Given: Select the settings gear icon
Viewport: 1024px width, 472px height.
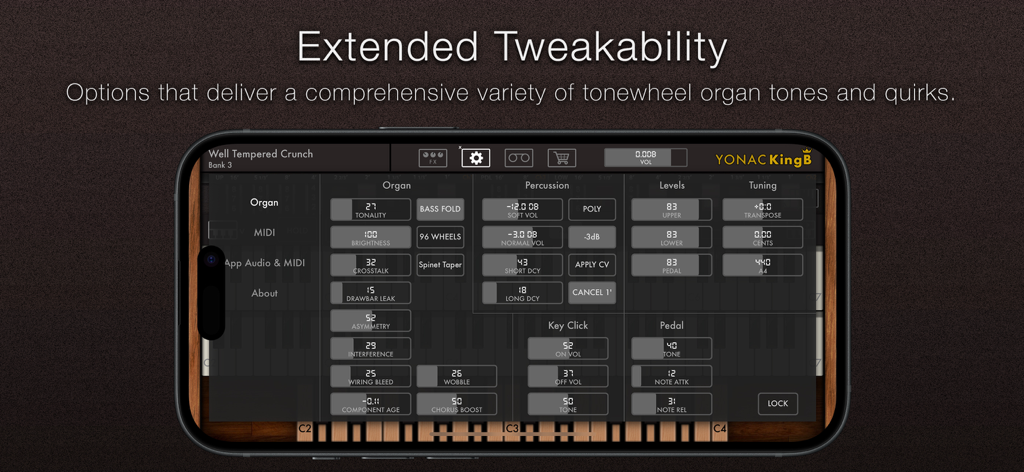Looking at the screenshot, I should 475,158.
